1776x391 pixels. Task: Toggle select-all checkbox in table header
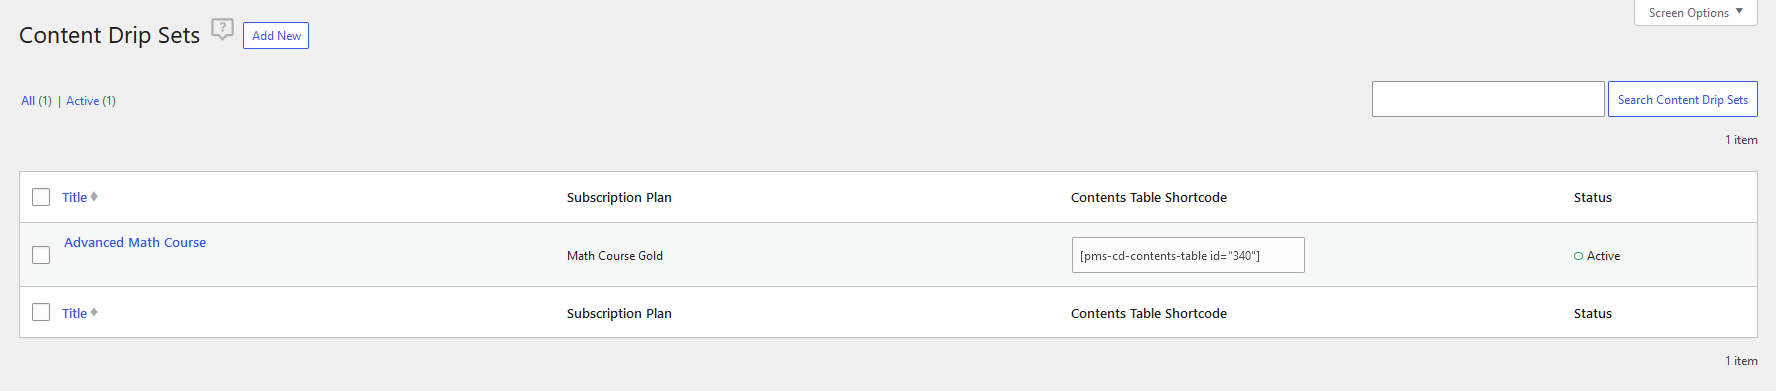tap(41, 197)
